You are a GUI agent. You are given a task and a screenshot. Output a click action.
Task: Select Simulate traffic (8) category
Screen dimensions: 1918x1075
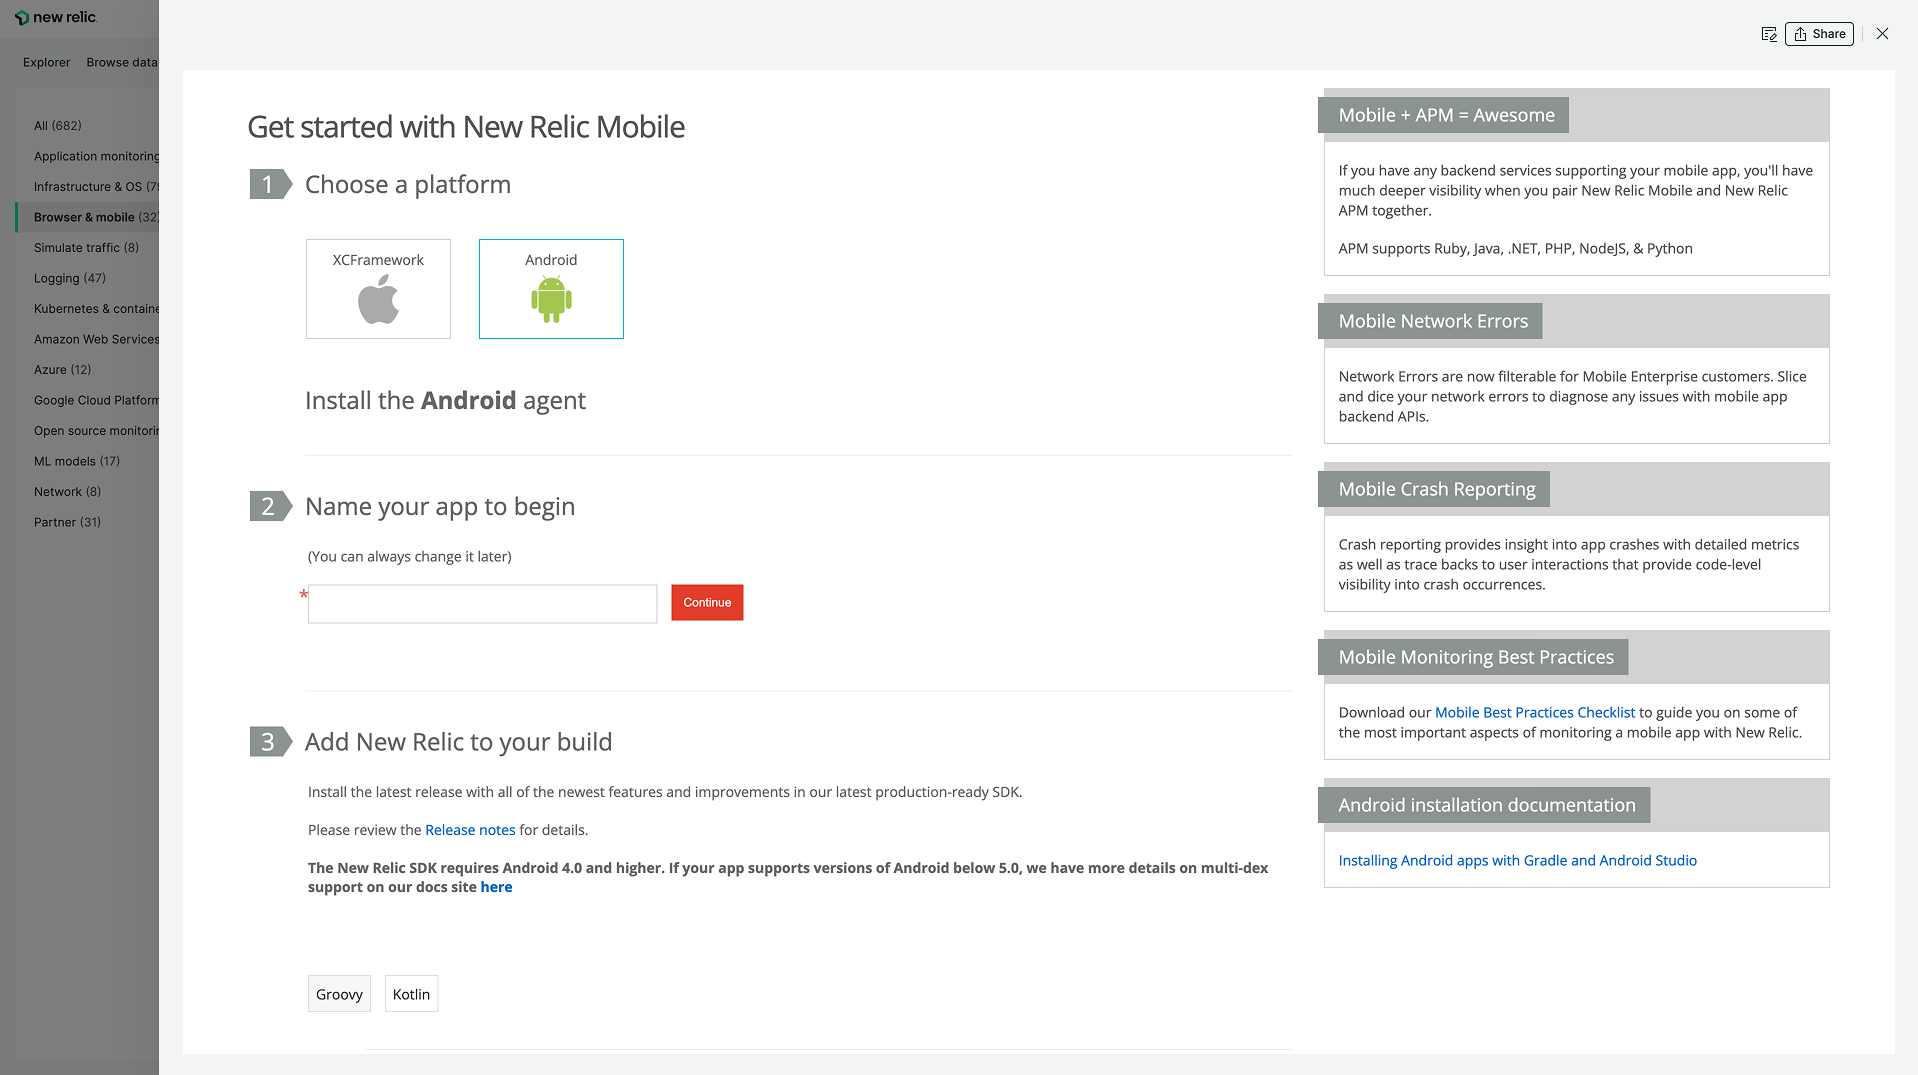[86, 248]
